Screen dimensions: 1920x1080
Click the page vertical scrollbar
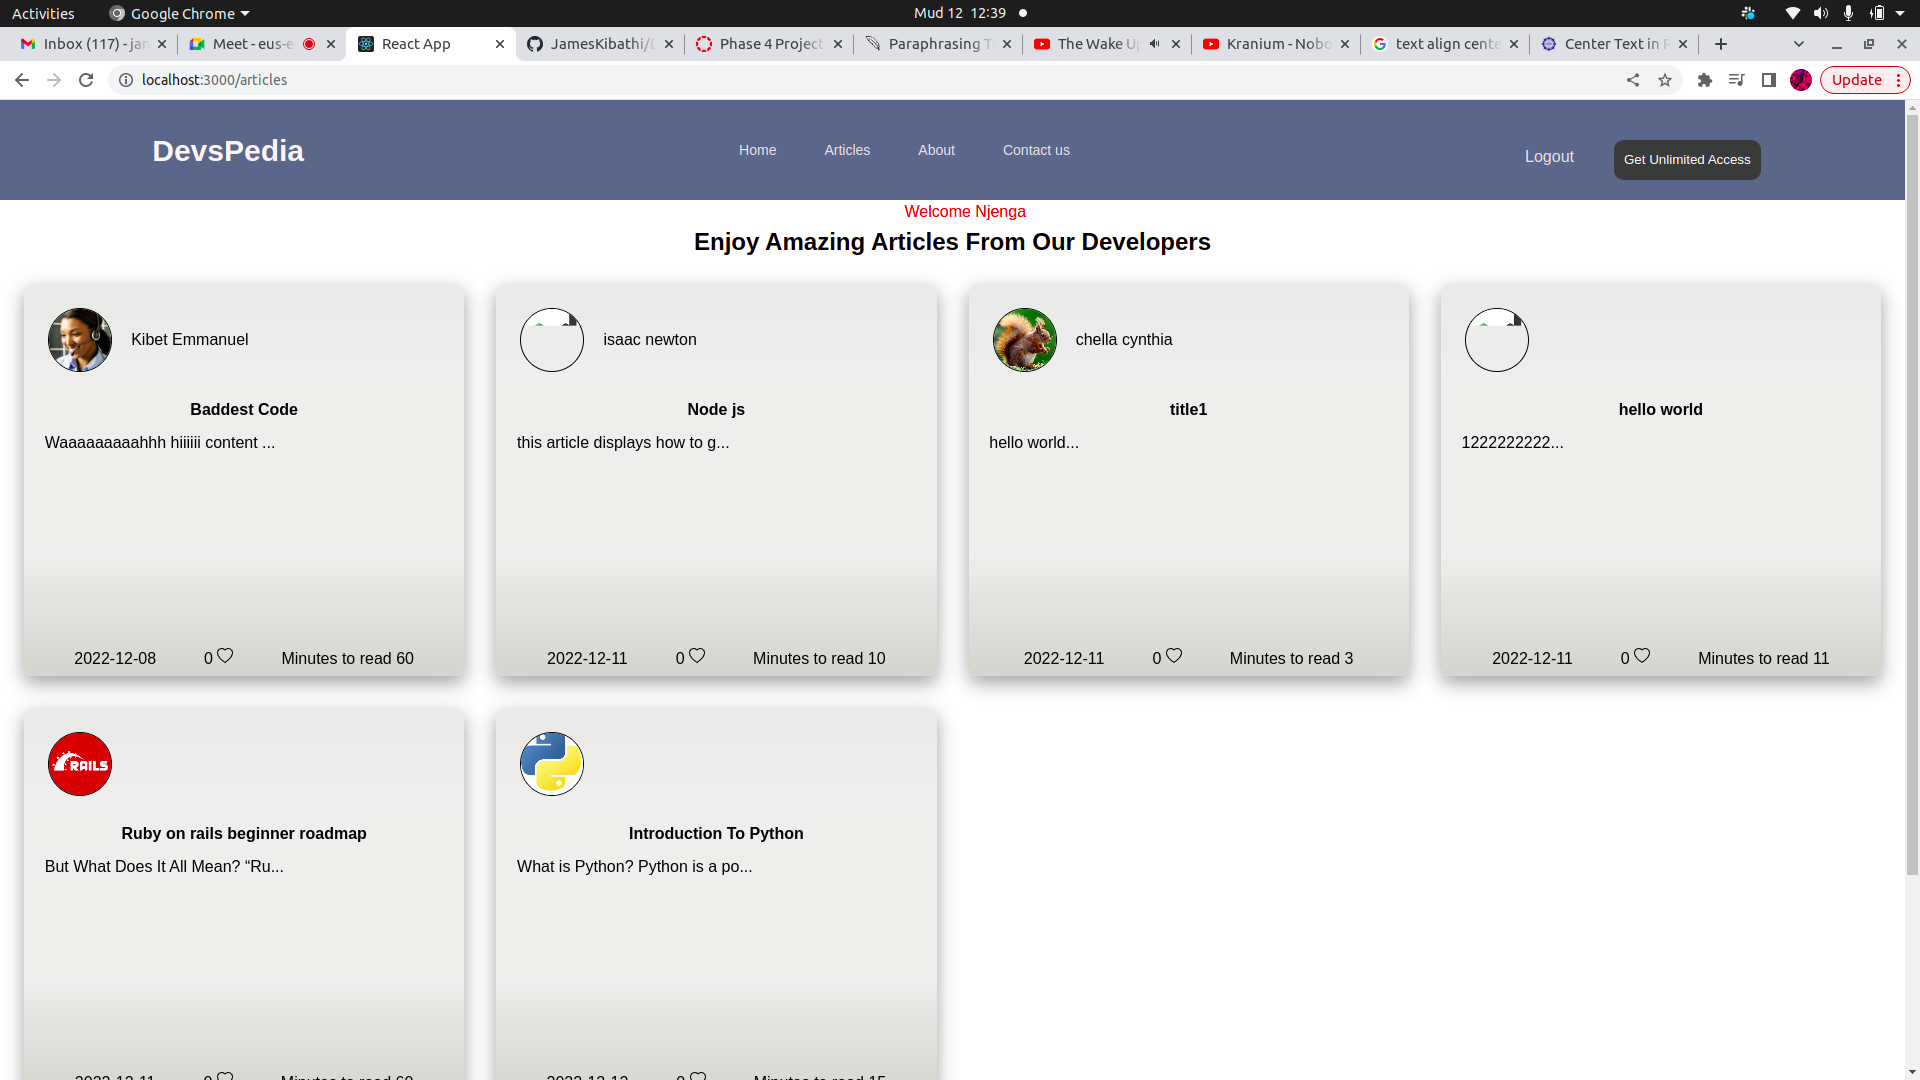[1912, 495]
